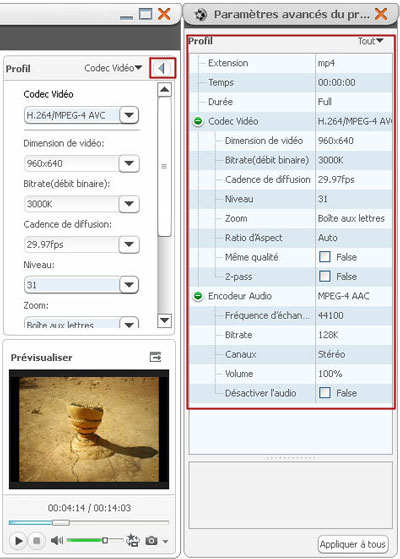
Task: Select the Durée Full row
Action: [x=291, y=102]
